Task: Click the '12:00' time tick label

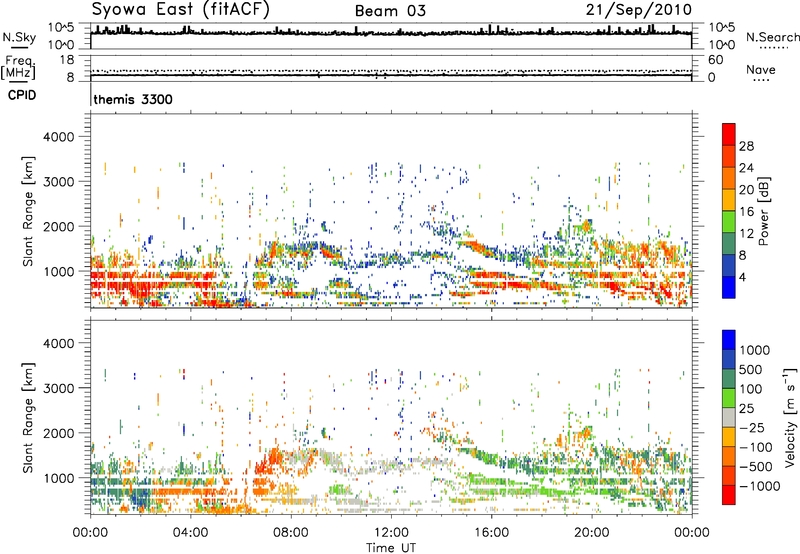Action: click(391, 533)
